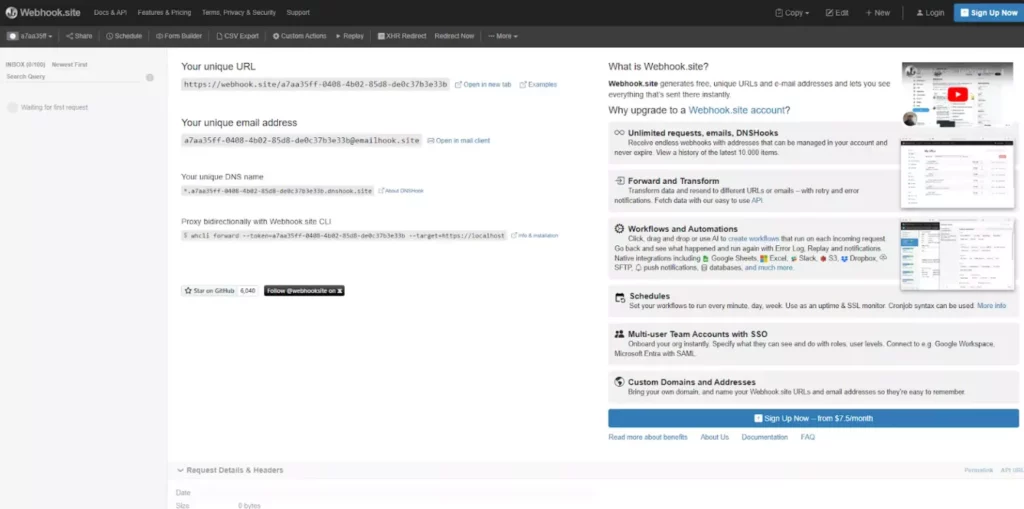Click the Workflows and Automations gear icon

[x=619, y=229]
